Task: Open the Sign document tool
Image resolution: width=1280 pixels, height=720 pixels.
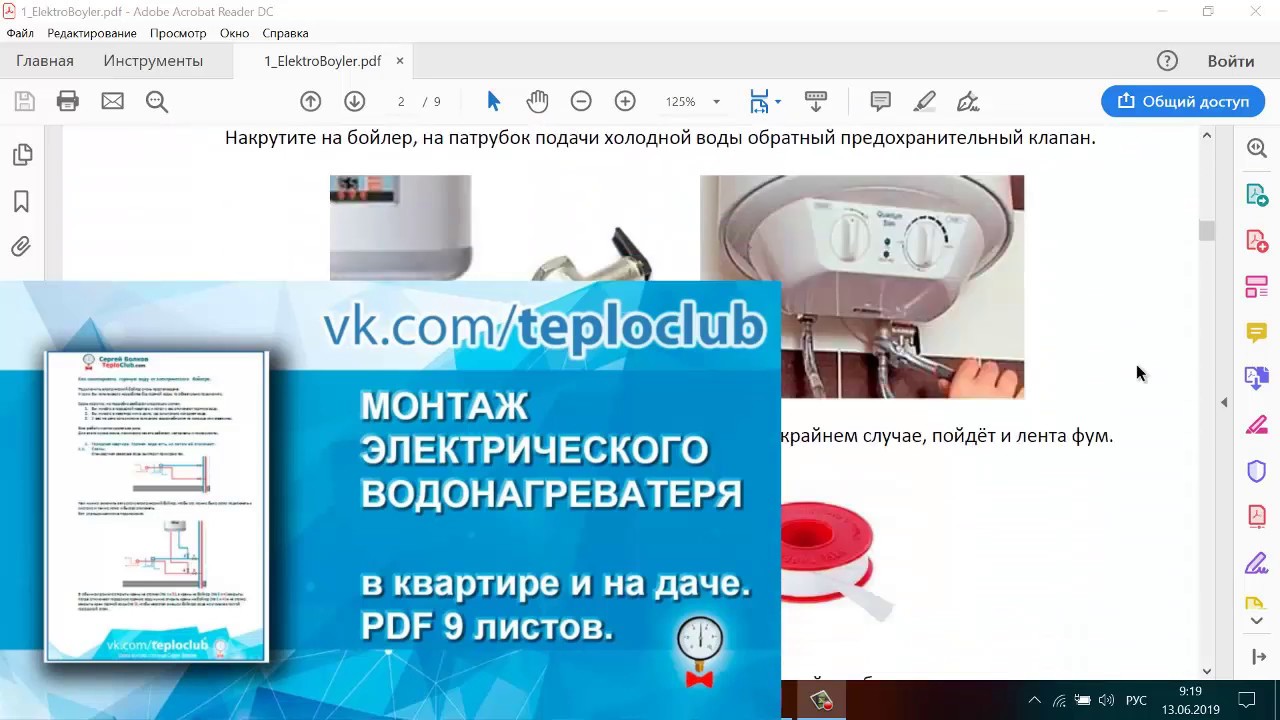Action: pyautogui.click(x=968, y=101)
